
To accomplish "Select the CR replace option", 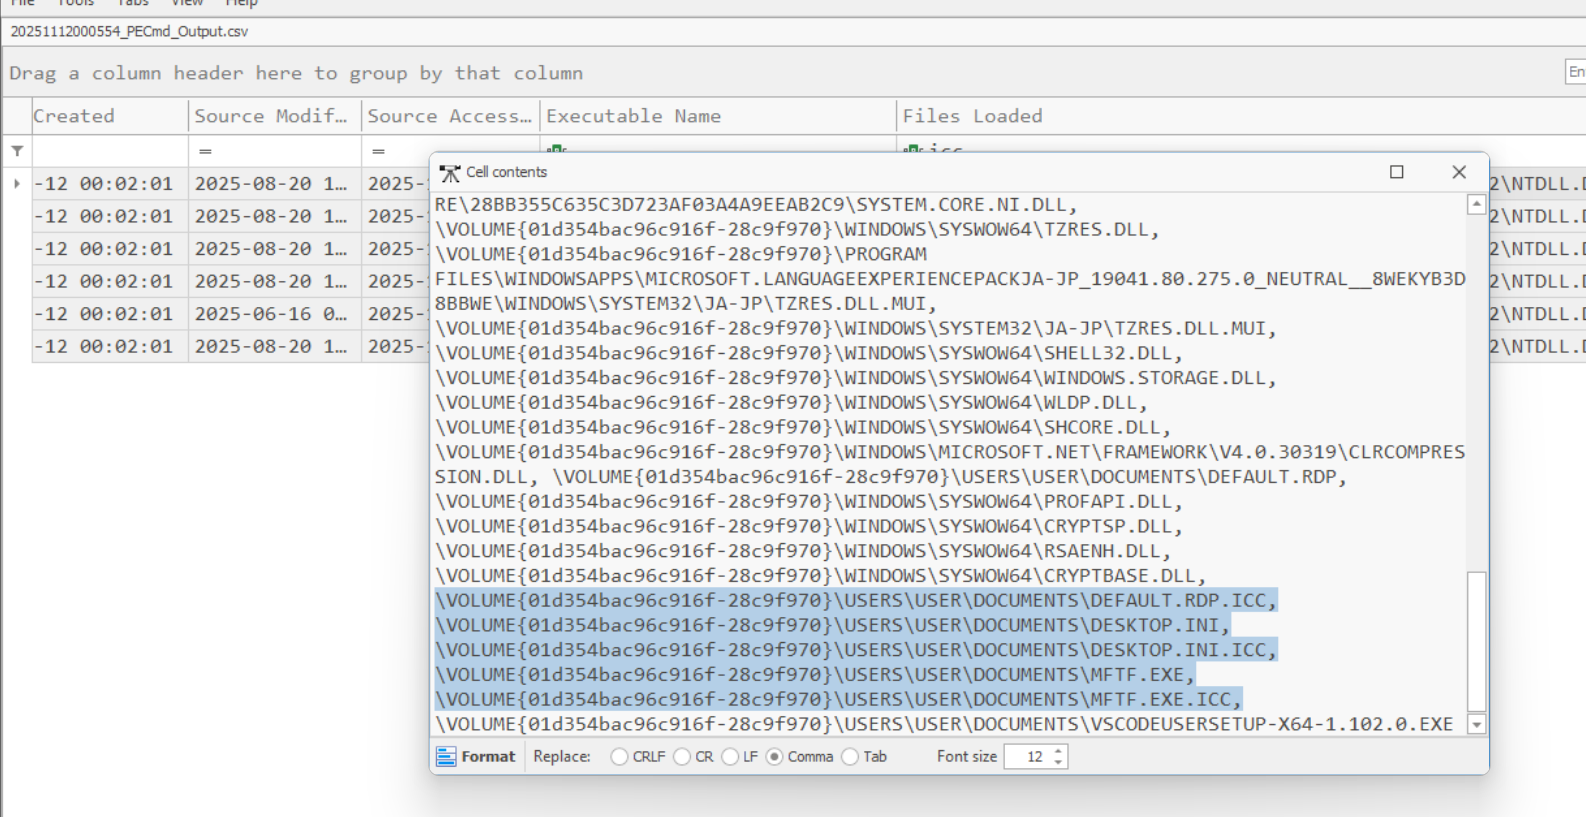I will [682, 757].
